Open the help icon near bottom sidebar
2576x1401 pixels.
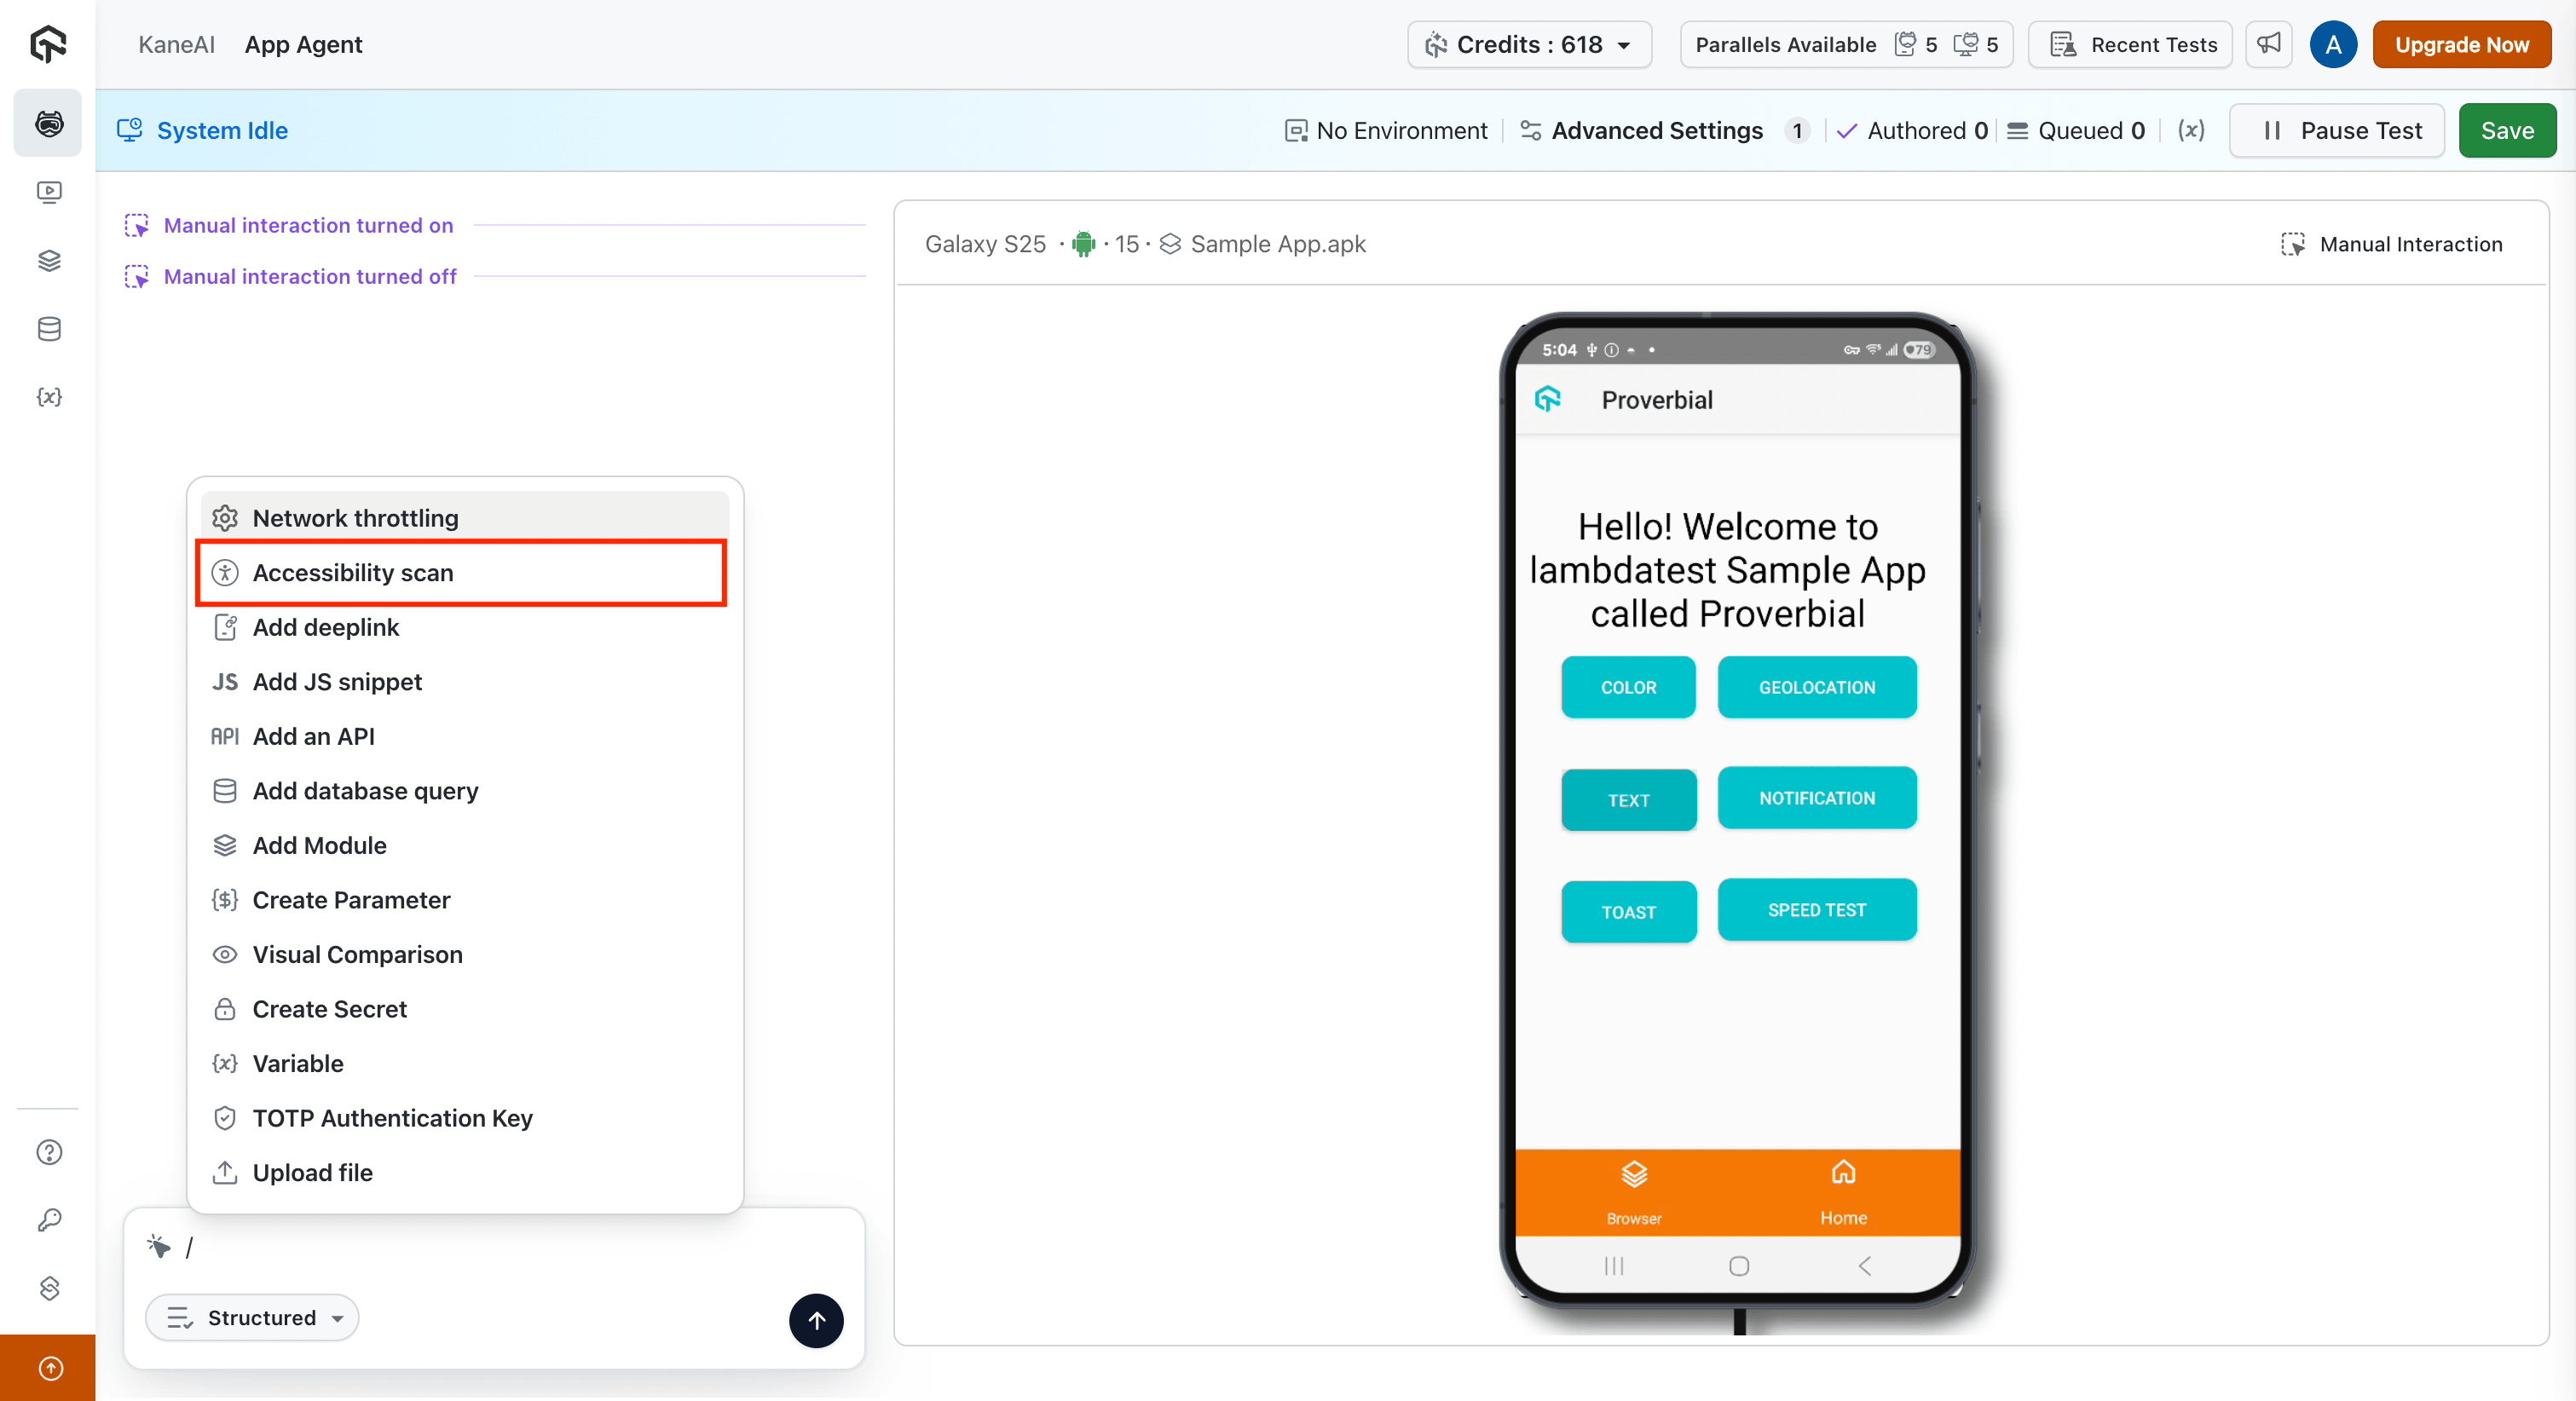48,1152
